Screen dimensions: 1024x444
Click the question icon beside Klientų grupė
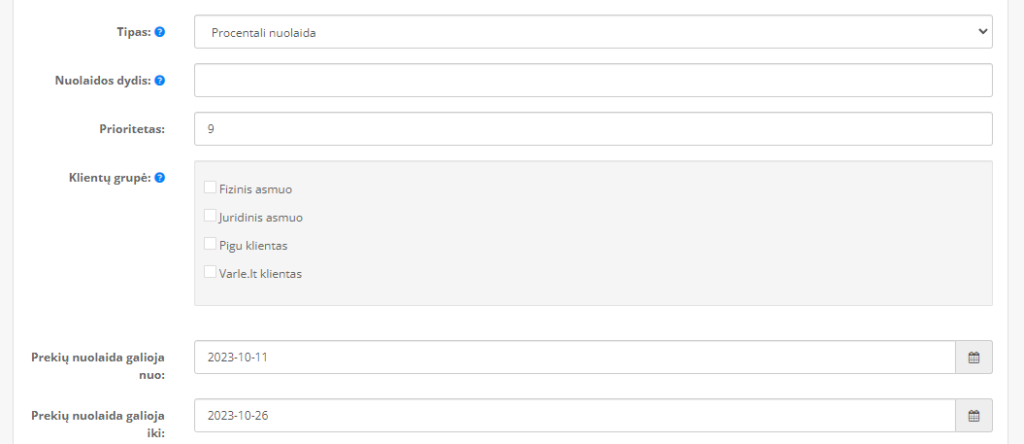[x=159, y=177]
